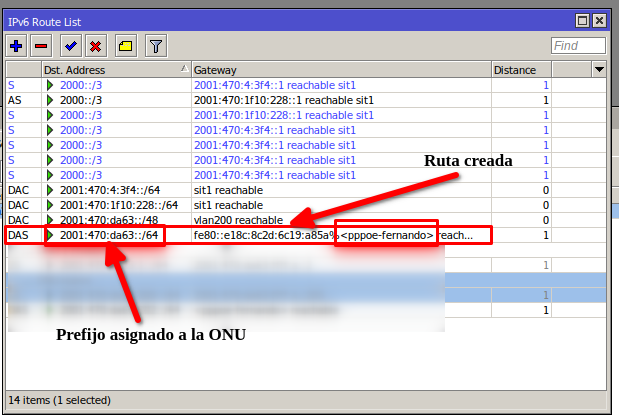Enable selected route with blue checkmark
Image resolution: width=619 pixels, height=418 pixels.
70,45
